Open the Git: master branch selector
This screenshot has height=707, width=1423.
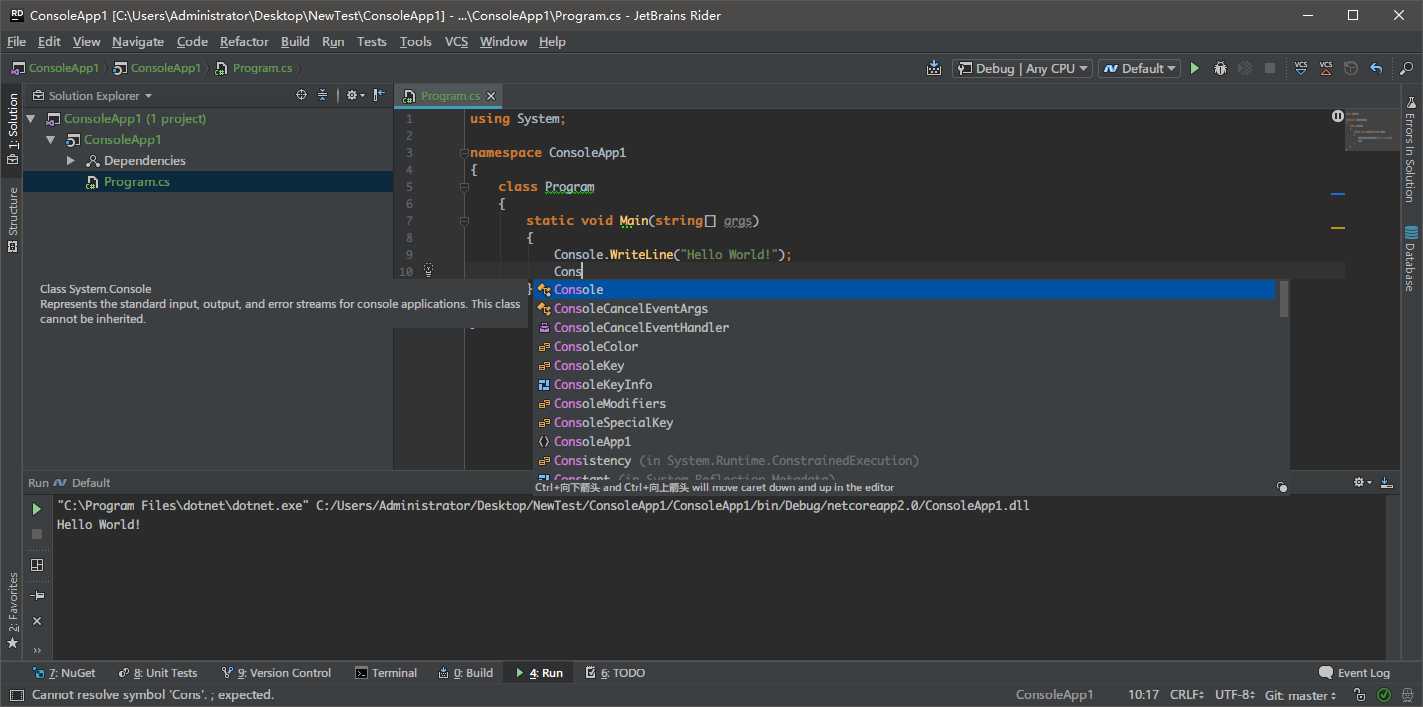1300,695
